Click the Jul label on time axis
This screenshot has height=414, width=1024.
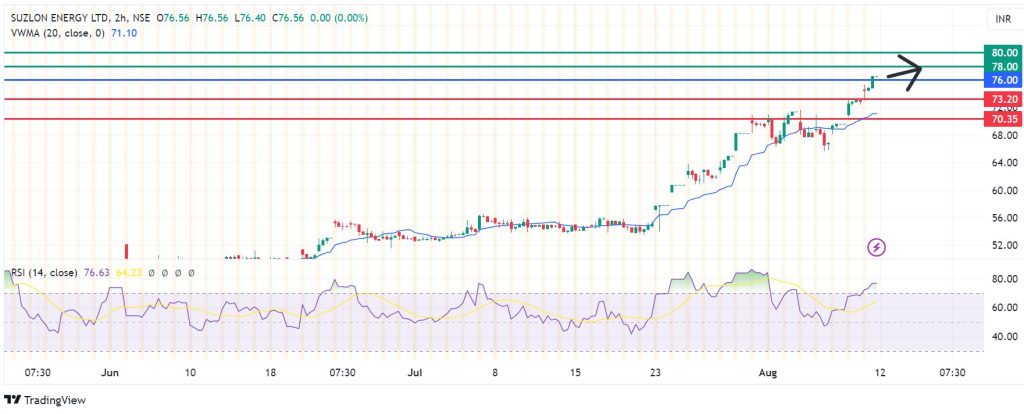click(414, 373)
